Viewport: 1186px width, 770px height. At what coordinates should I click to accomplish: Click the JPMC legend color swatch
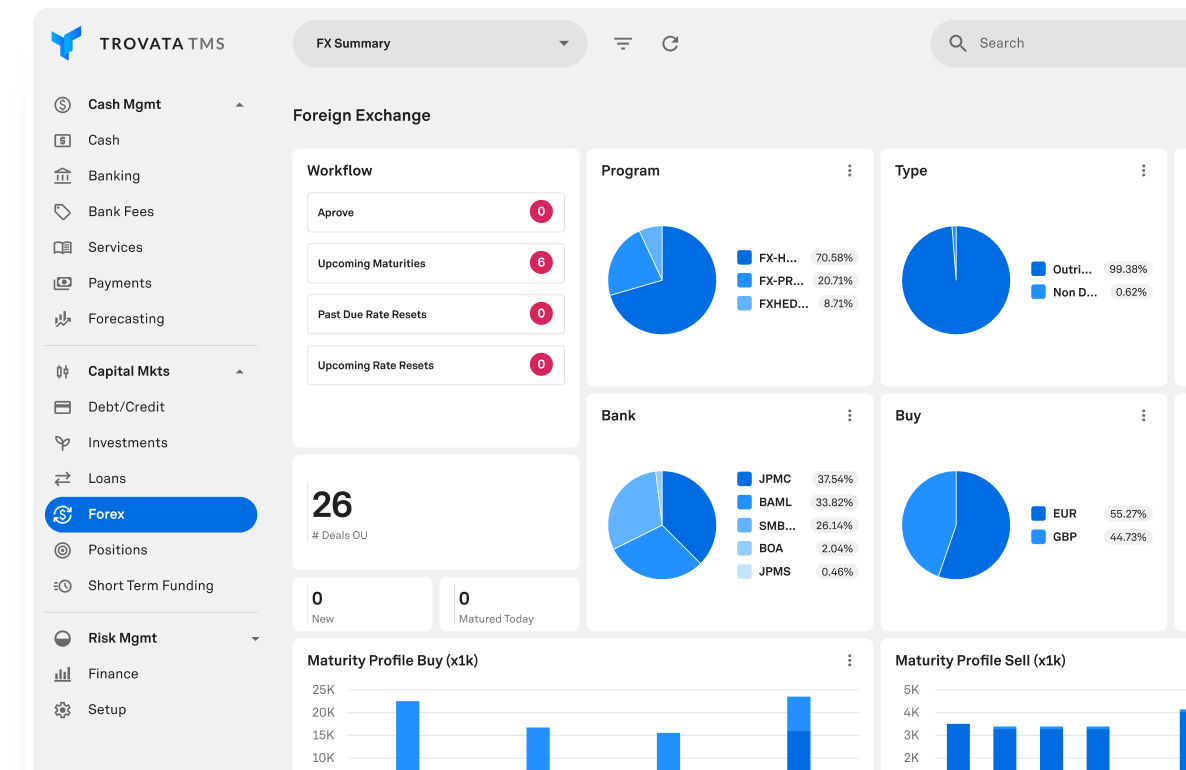(x=744, y=479)
